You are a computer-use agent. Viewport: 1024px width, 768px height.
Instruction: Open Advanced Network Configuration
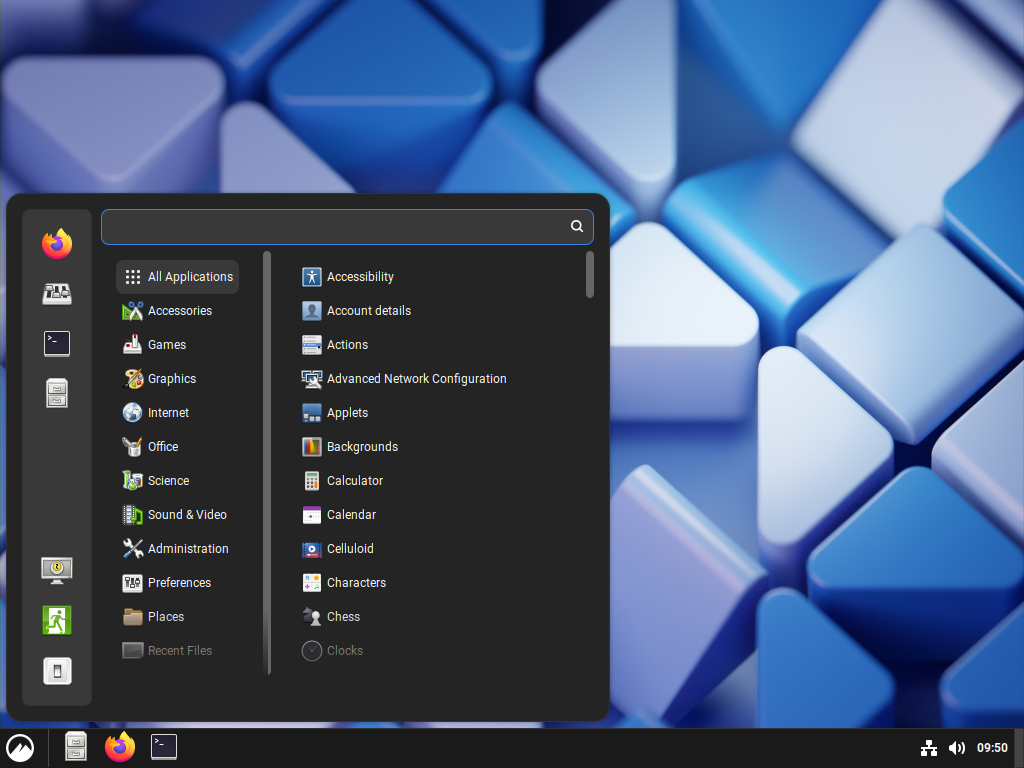pyautogui.click(x=416, y=378)
